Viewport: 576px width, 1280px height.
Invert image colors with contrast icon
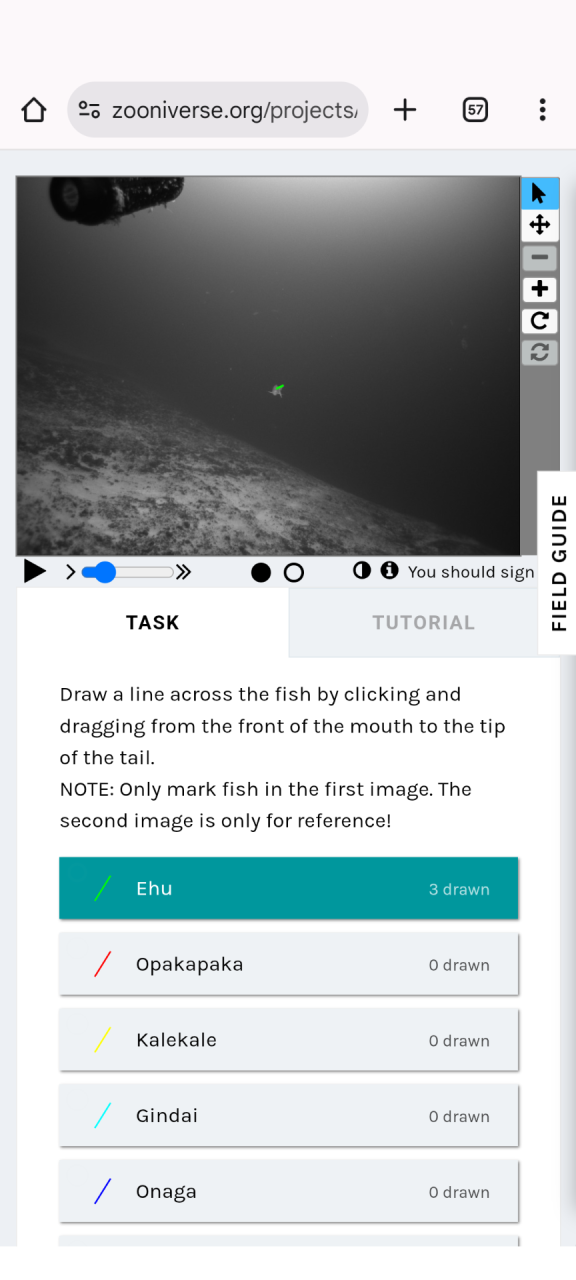pyautogui.click(x=362, y=570)
